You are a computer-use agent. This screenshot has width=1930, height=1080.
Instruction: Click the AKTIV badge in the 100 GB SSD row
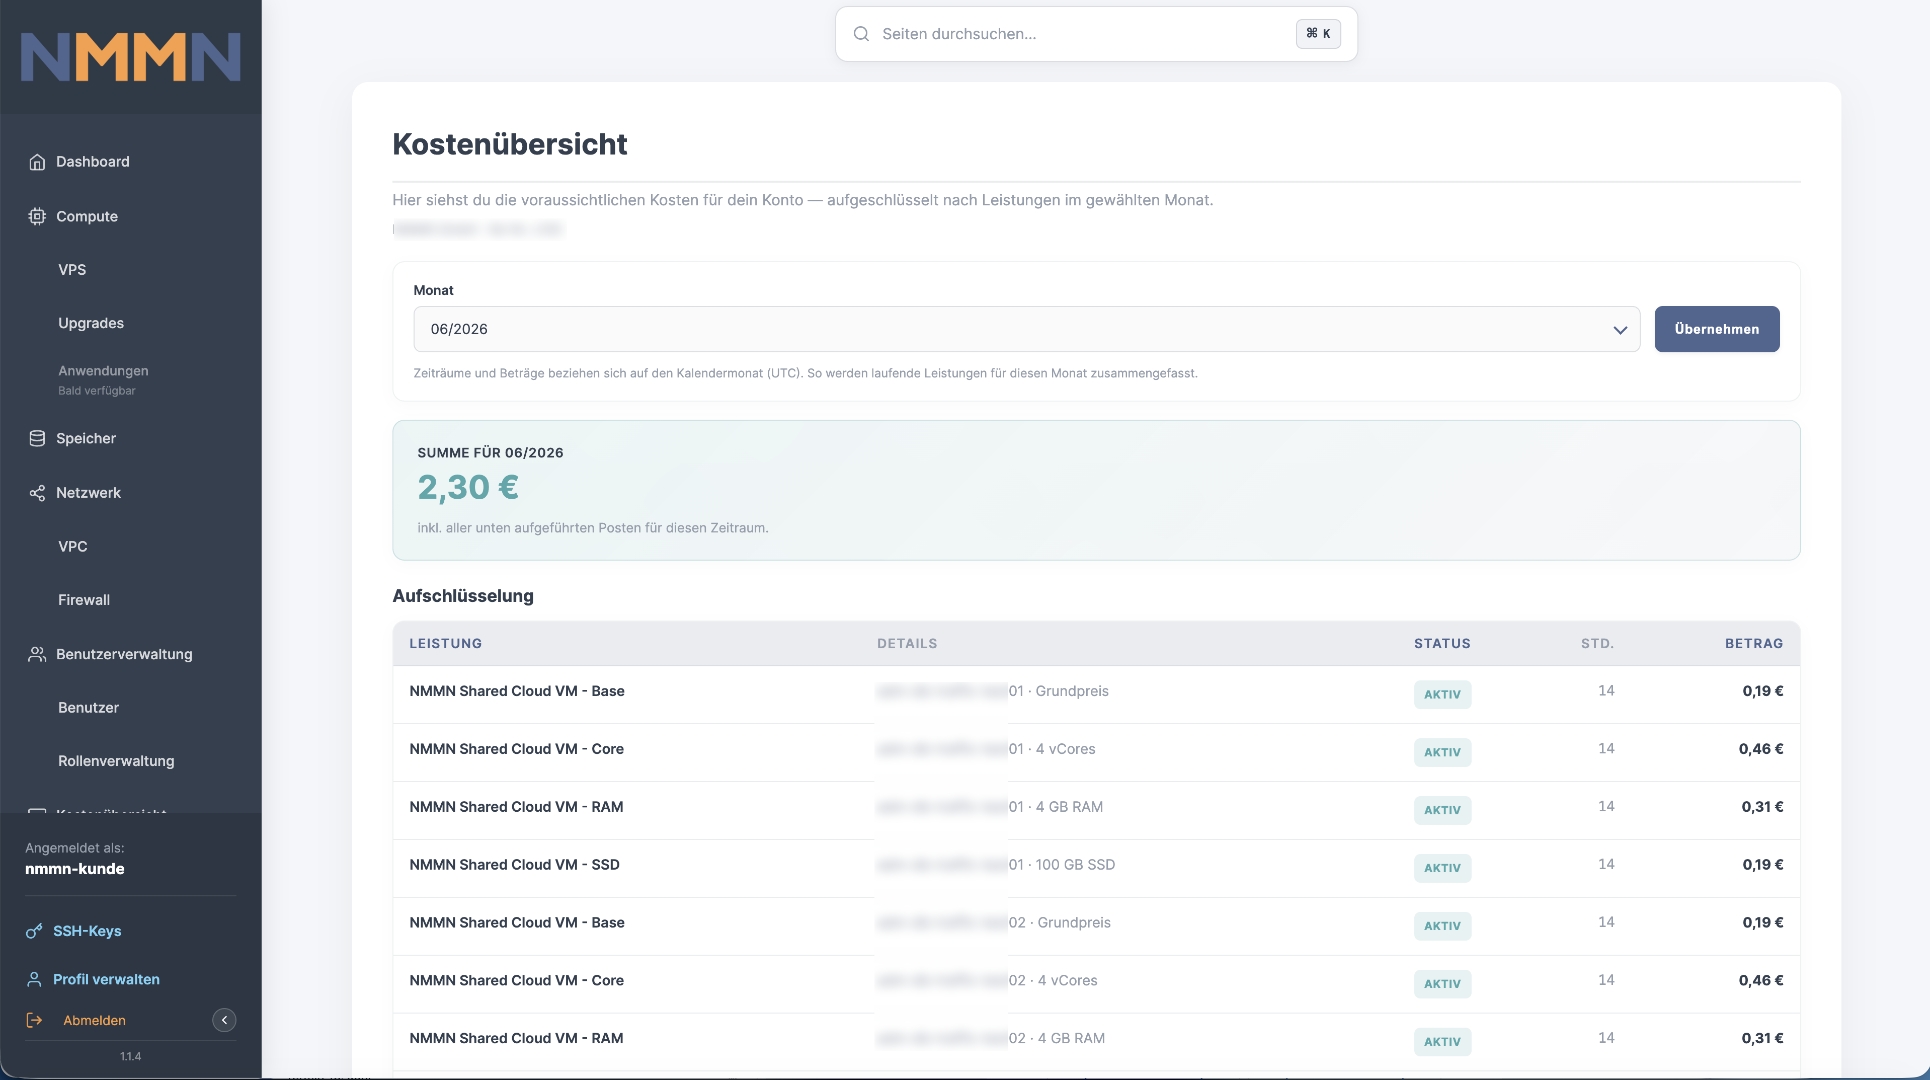(1442, 868)
